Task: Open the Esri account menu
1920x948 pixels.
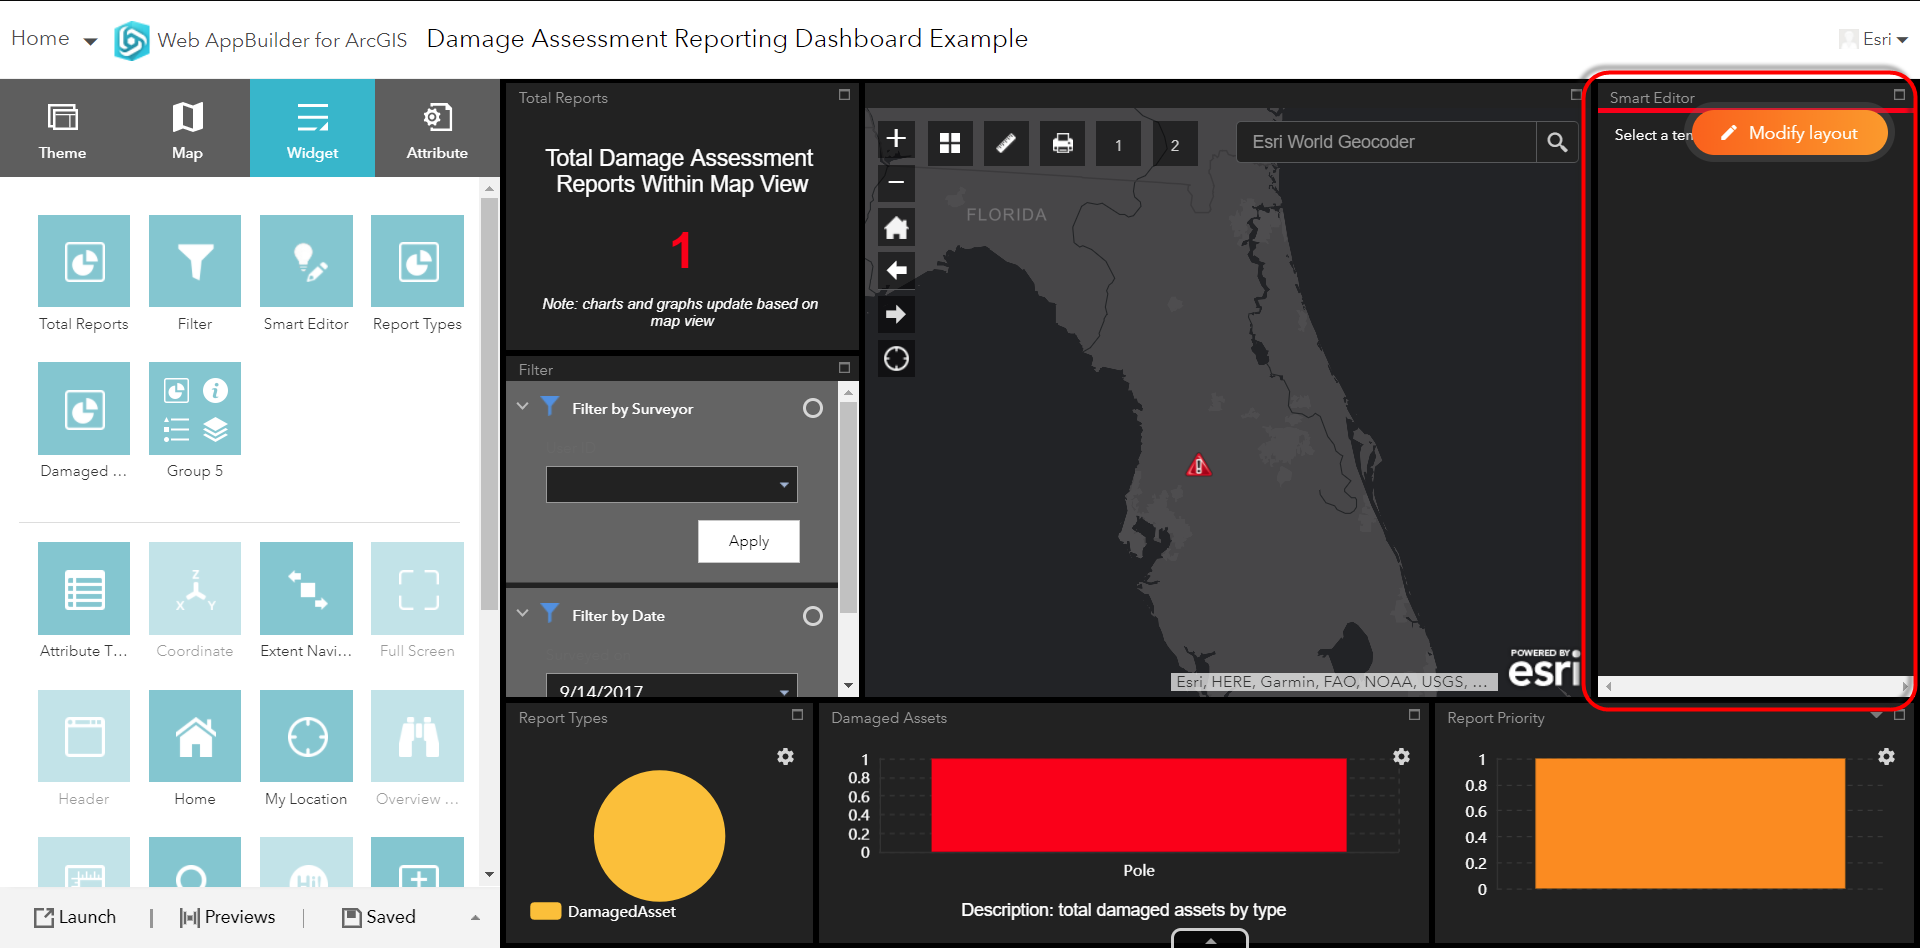Action: click(x=1874, y=39)
